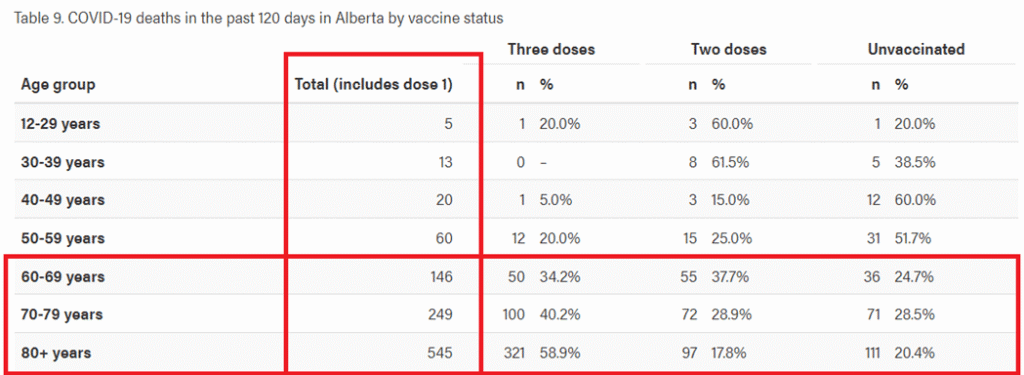The image size is (1024, 375).
Task: Click the 58.9% three doses cell
Action: 560,353
